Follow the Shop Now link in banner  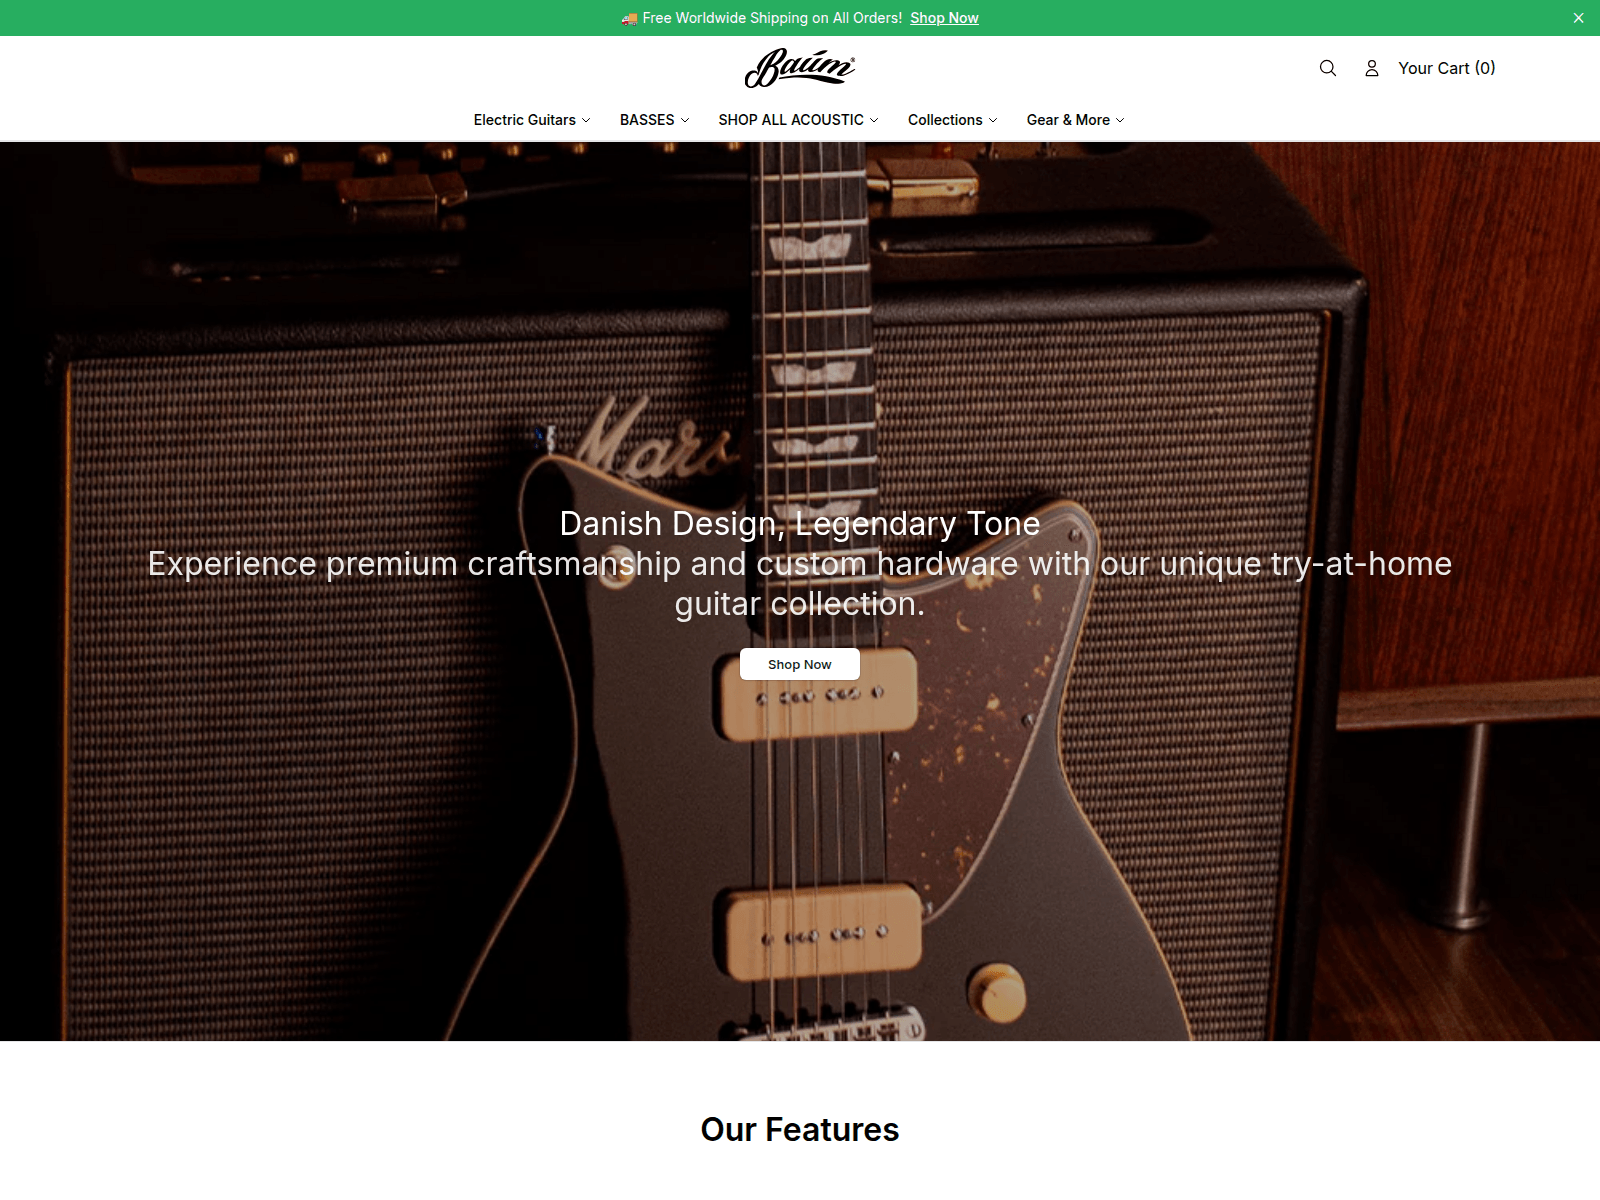[x=944, y=18]
